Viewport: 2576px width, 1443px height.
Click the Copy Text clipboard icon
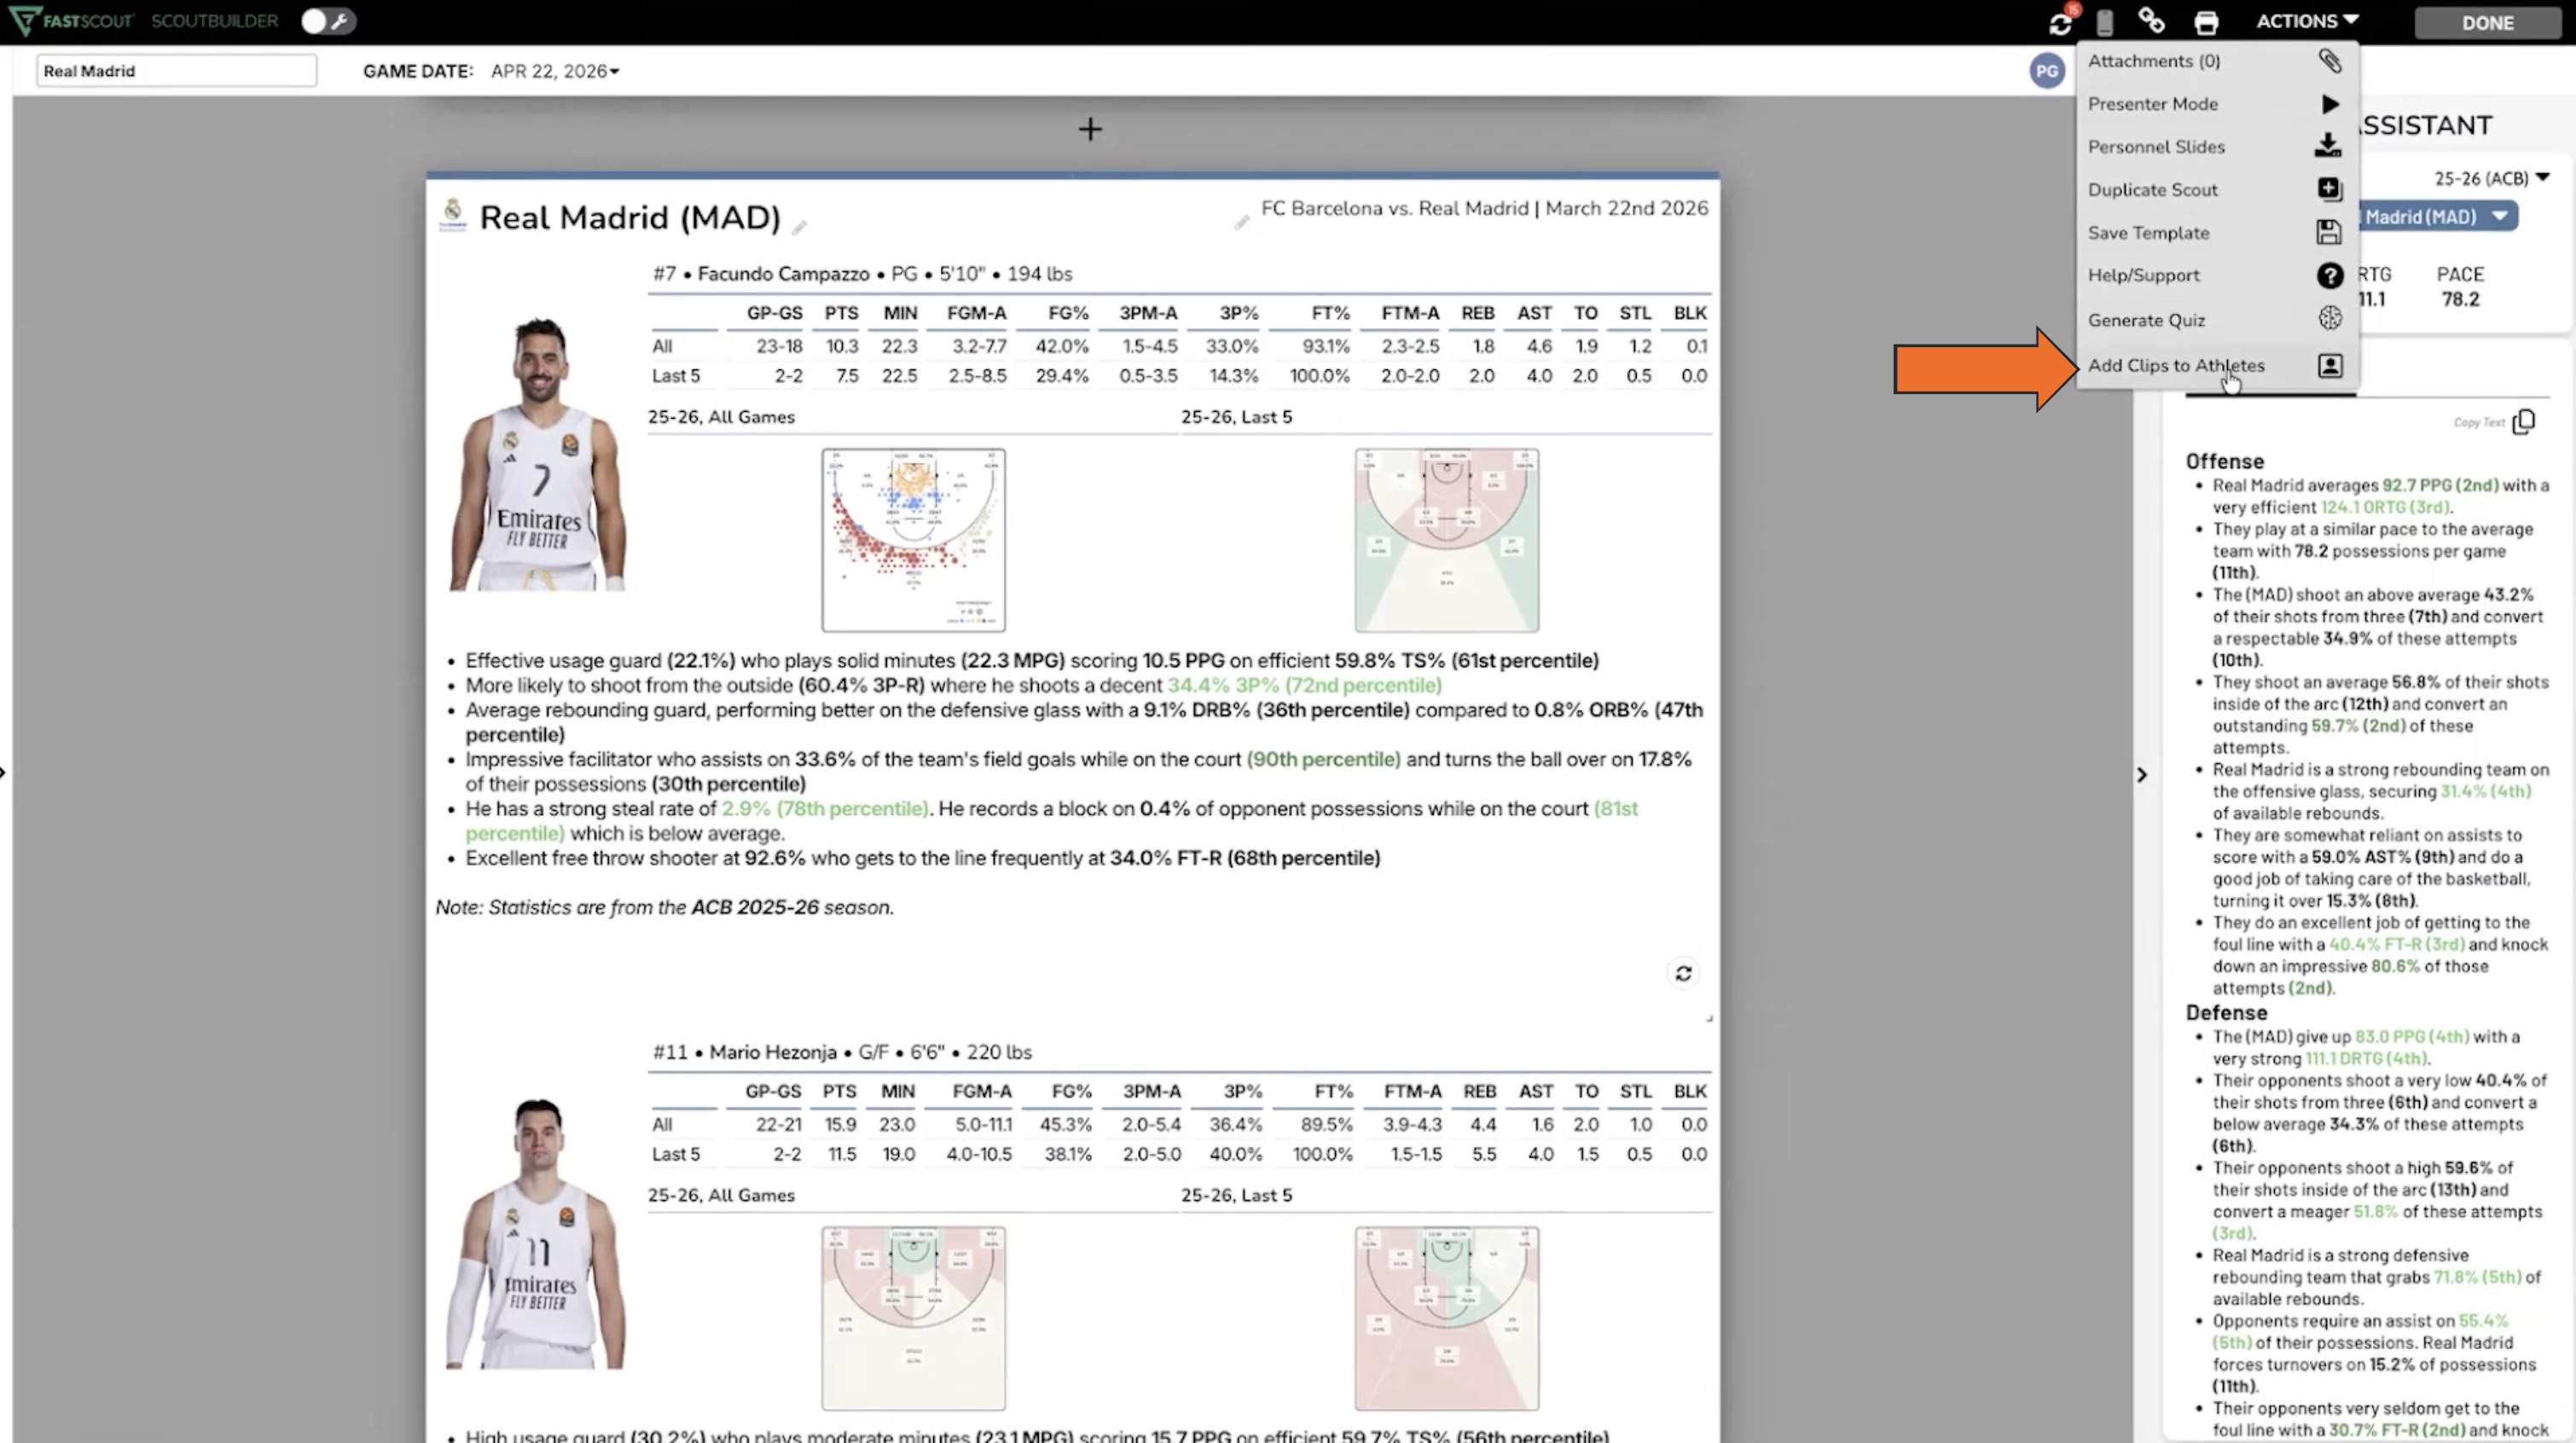point(2524,422)
